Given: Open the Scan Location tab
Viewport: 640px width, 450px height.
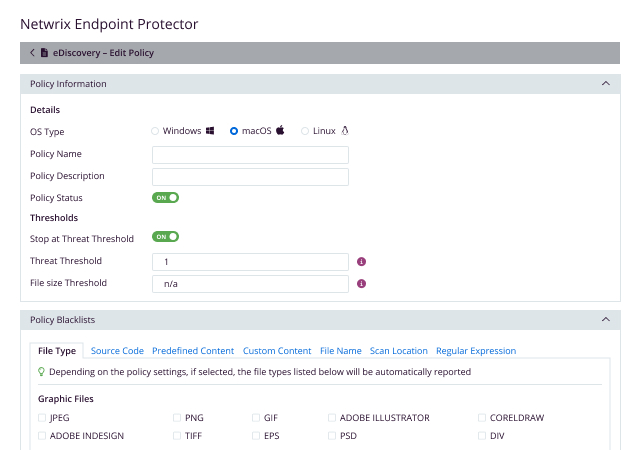Looking at the screenshot, I should click(x=398, y=351).
